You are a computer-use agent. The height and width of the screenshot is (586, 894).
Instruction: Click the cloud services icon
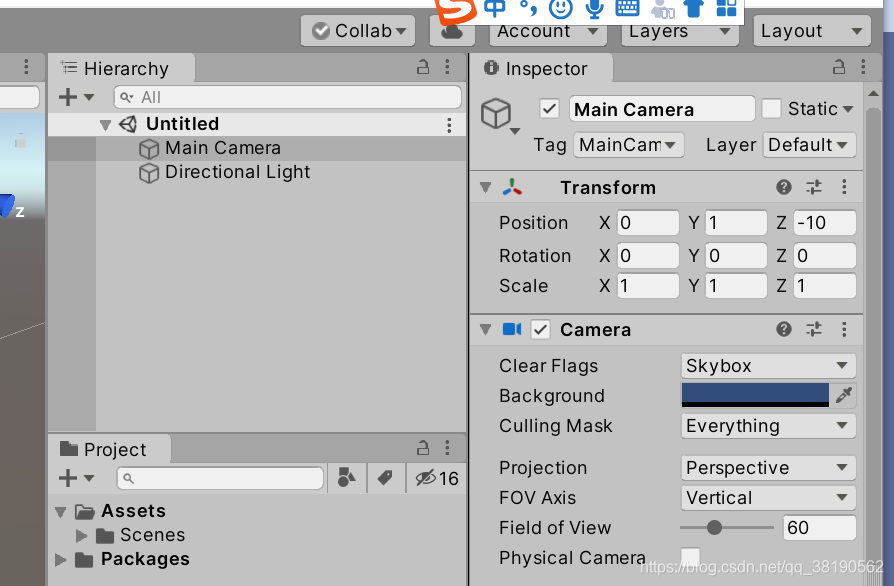coord(452,32)
